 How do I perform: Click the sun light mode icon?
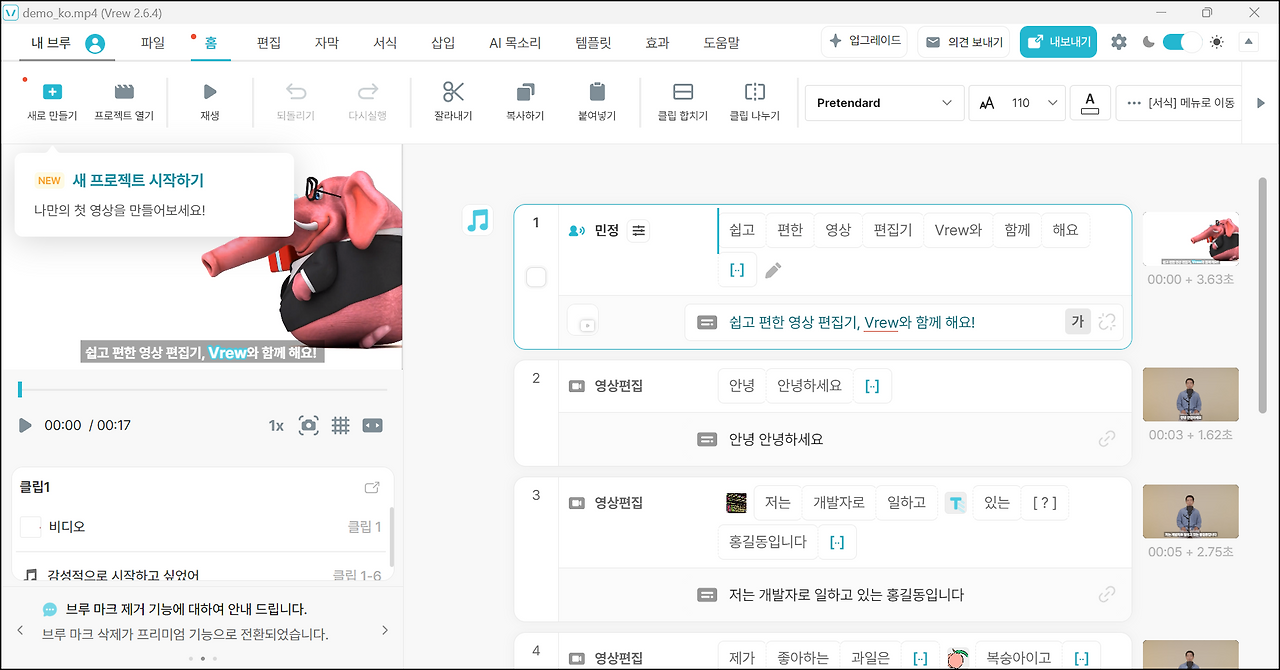pyautogui.click(x=1216, y=42)
